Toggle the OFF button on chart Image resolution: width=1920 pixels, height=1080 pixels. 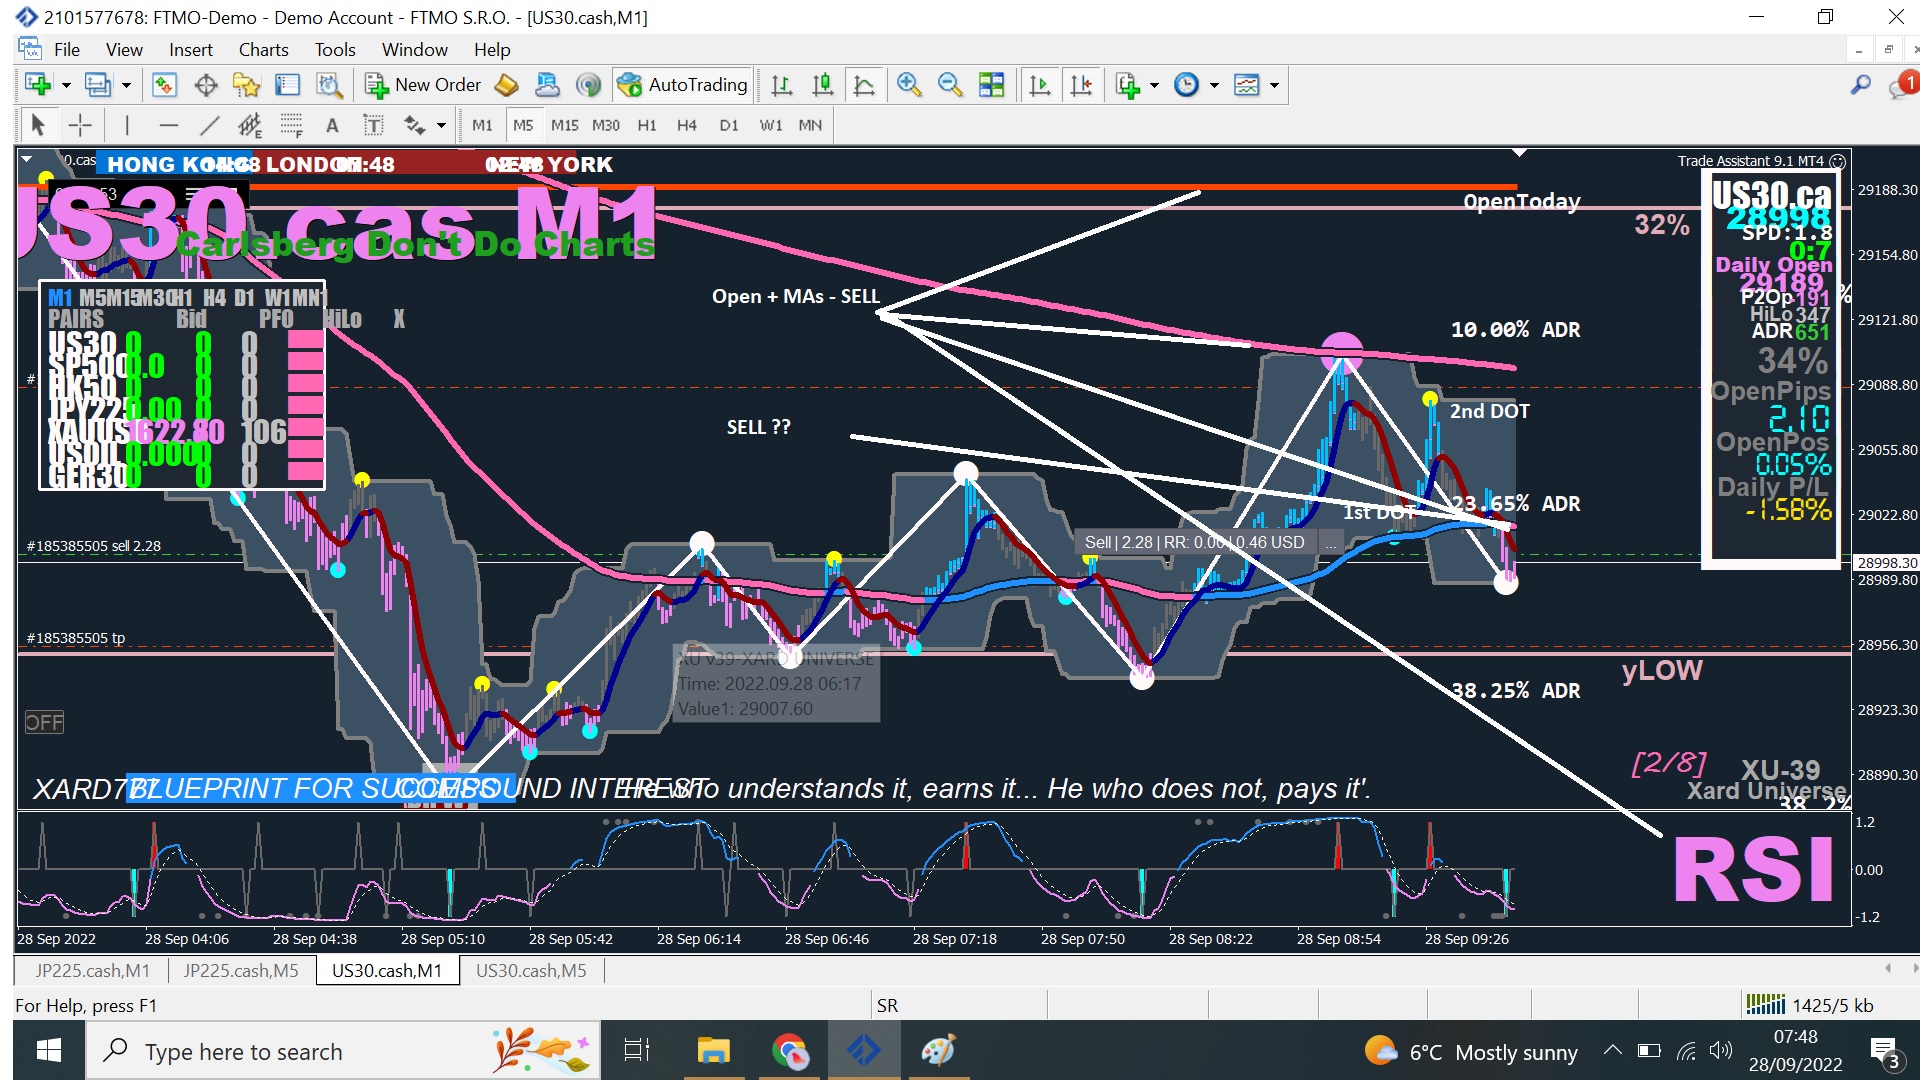44,722
